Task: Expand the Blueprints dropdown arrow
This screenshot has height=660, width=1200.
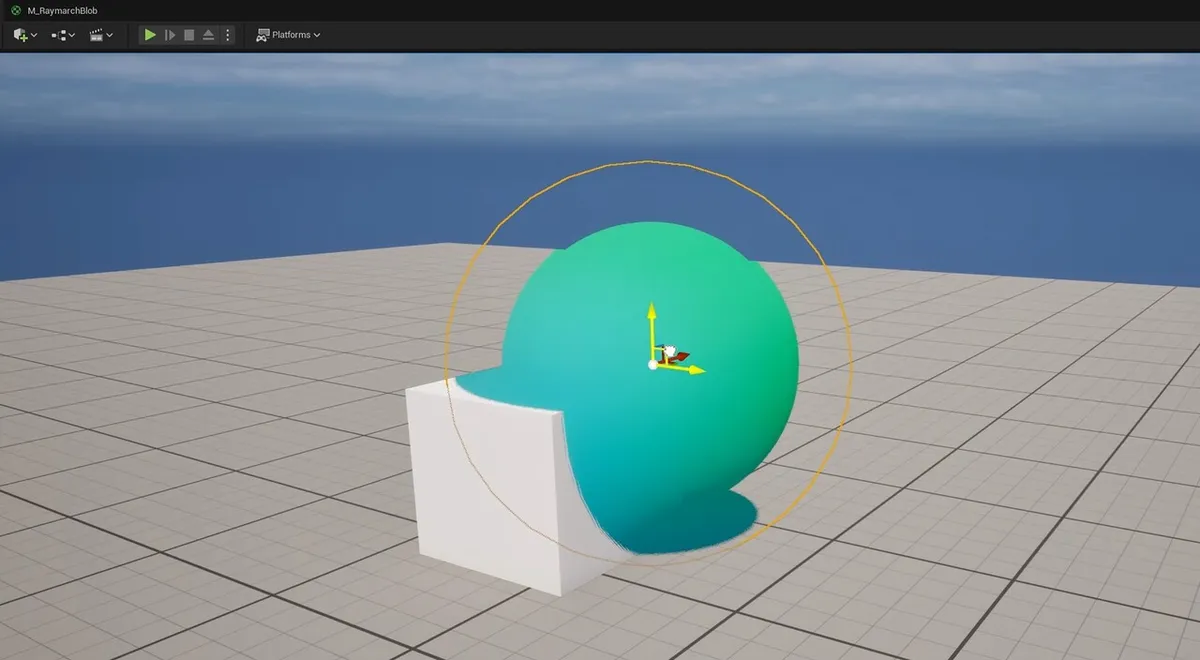Action: (x=71, y=34)
